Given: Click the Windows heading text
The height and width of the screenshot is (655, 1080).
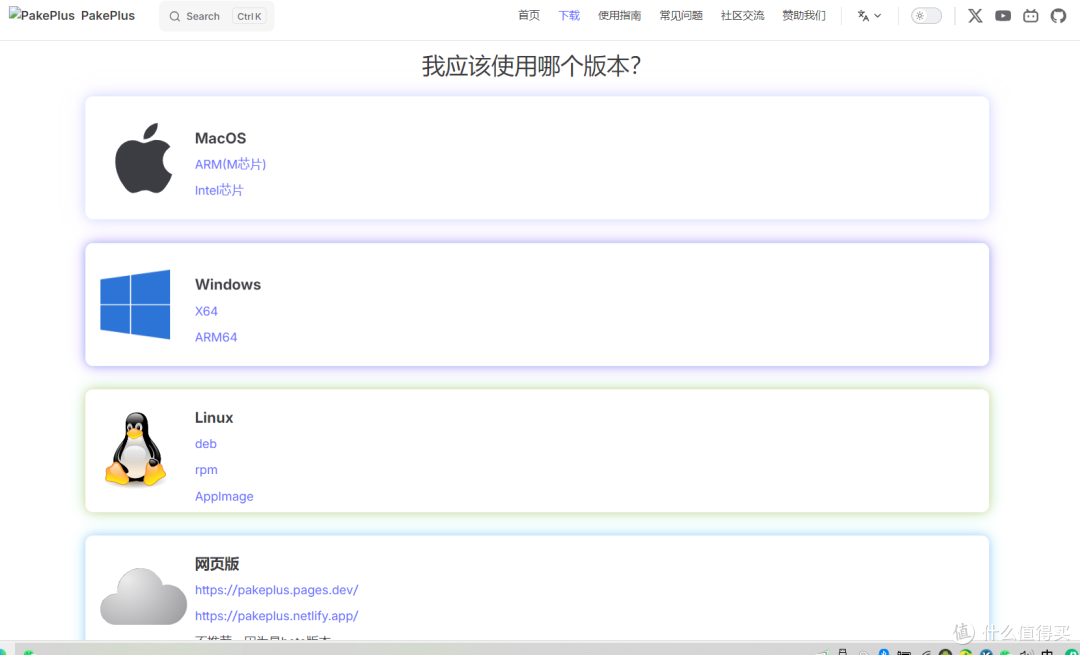Looking at the screenshot, I should tap(228, 284).
